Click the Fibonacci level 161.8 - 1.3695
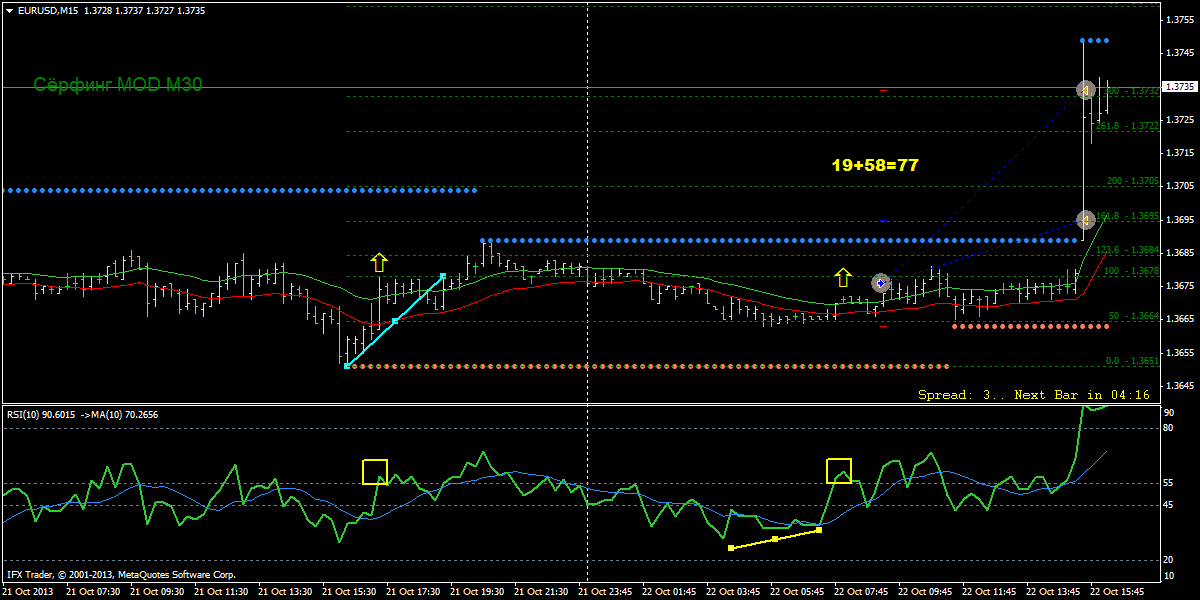1200x600 pixels. [1129, 216]
